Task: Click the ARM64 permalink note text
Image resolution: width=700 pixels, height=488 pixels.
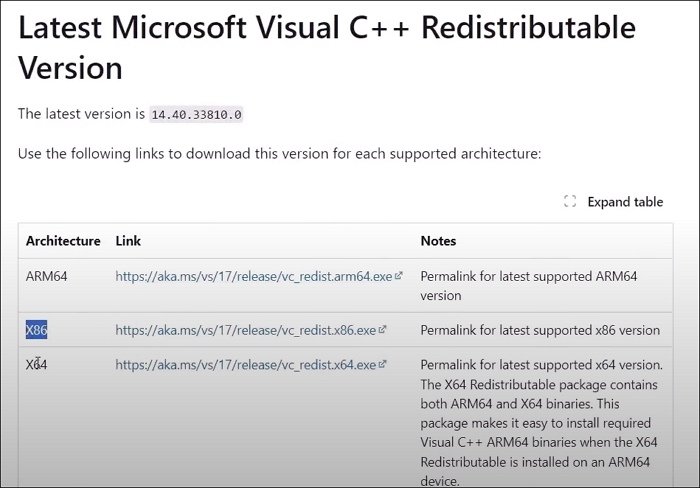Action: (528, 285)
